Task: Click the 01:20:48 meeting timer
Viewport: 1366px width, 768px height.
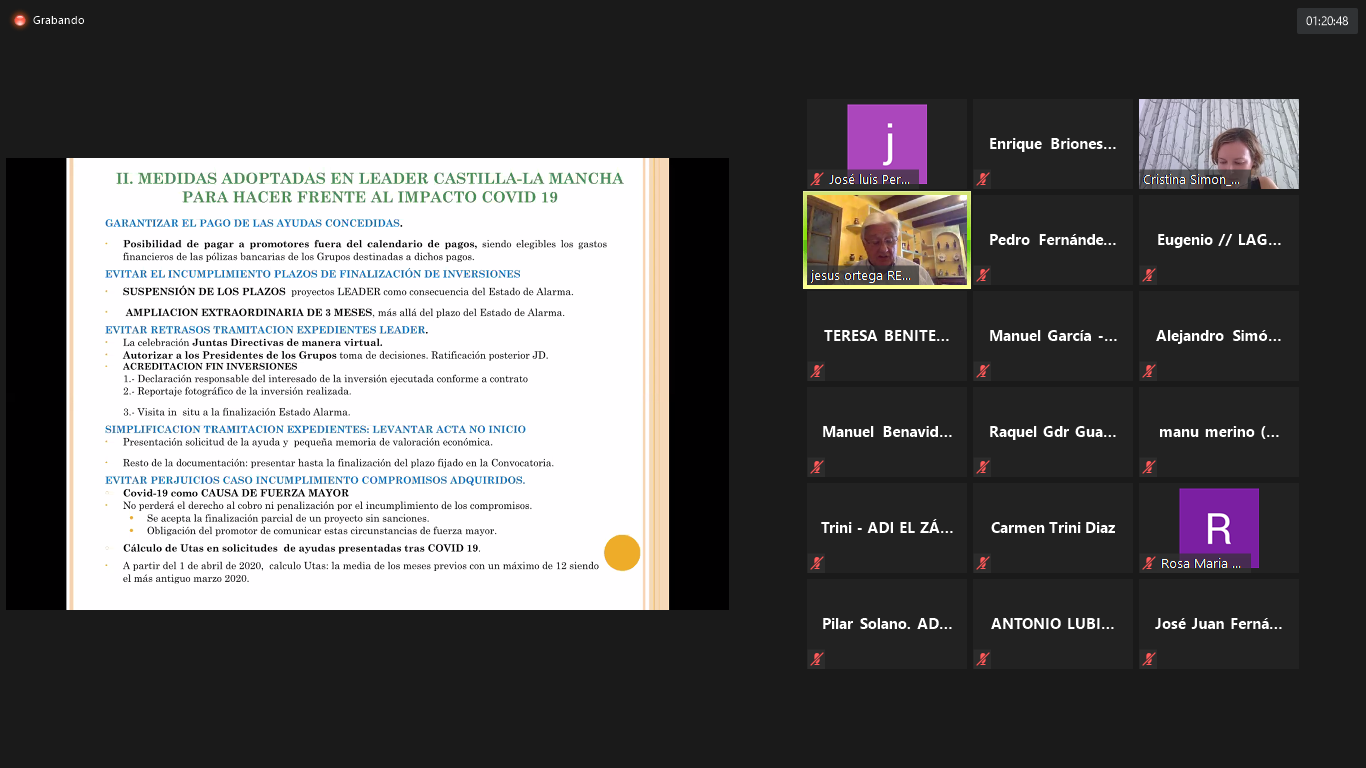Action: point(1327,21)
